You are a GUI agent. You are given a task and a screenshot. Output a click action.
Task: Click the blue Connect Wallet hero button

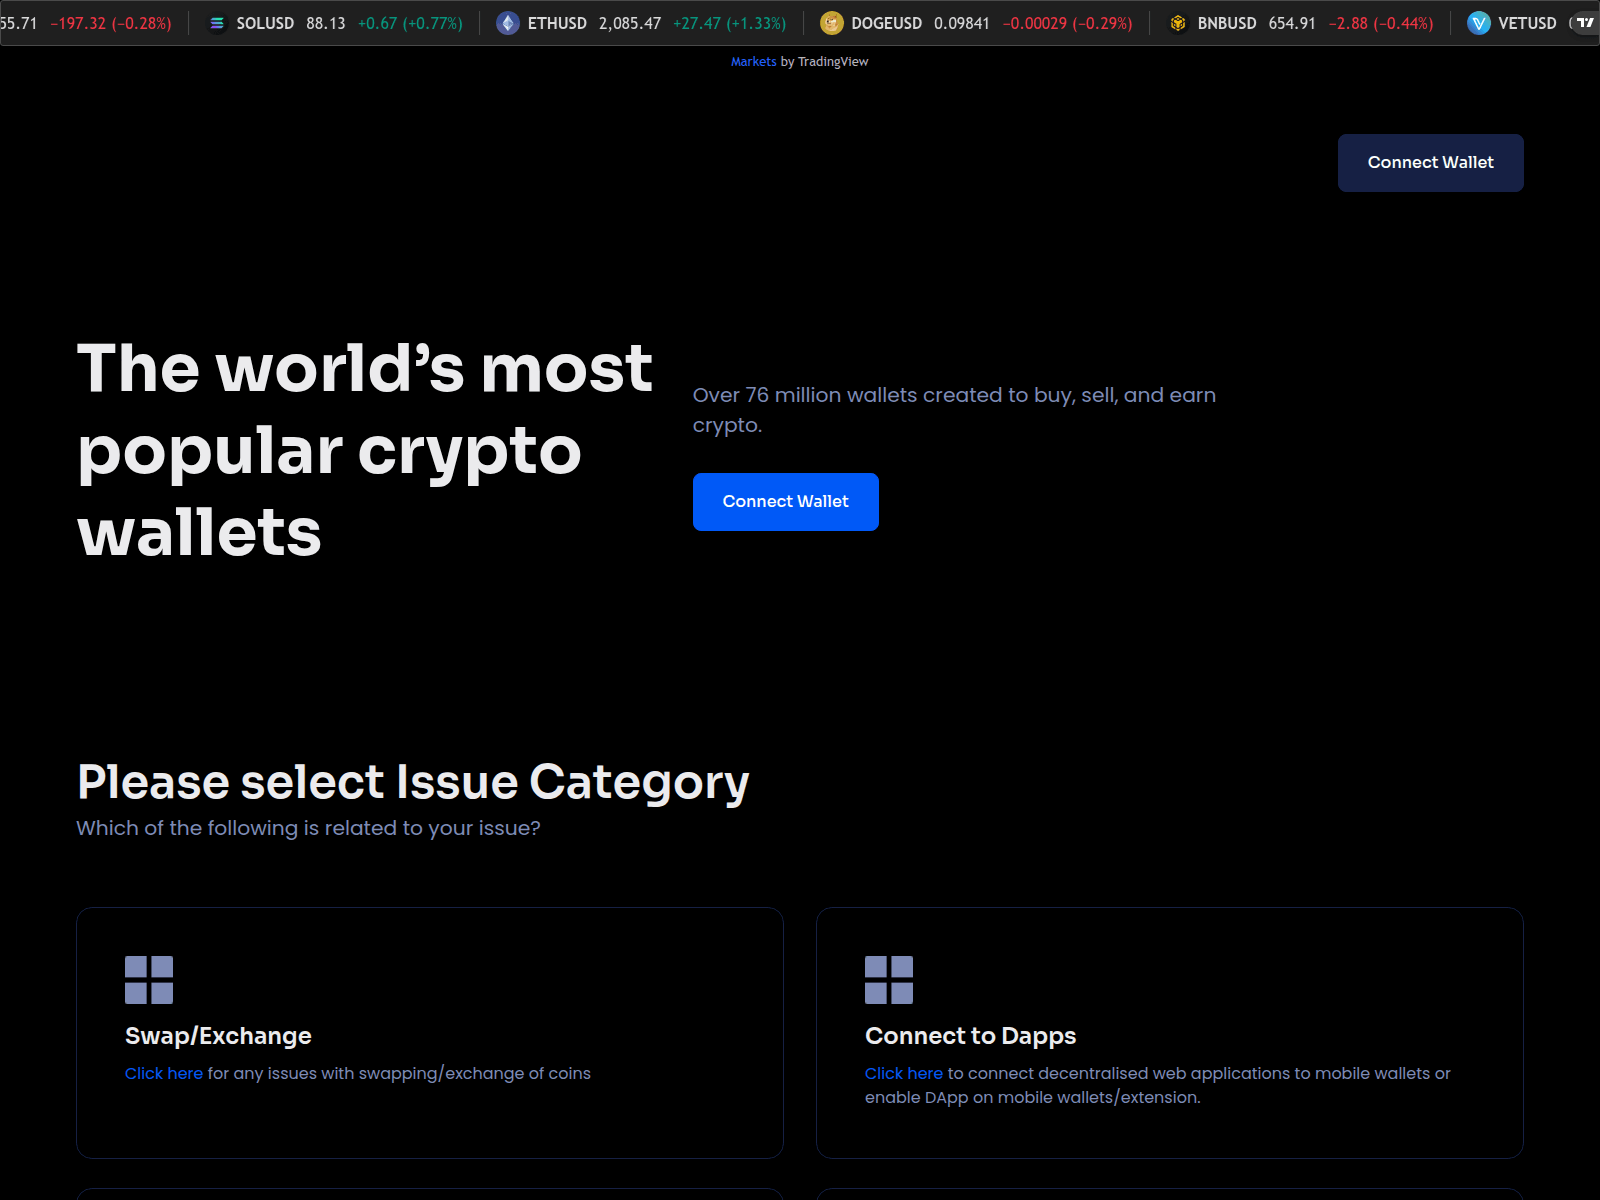click(x=786, y=502)
